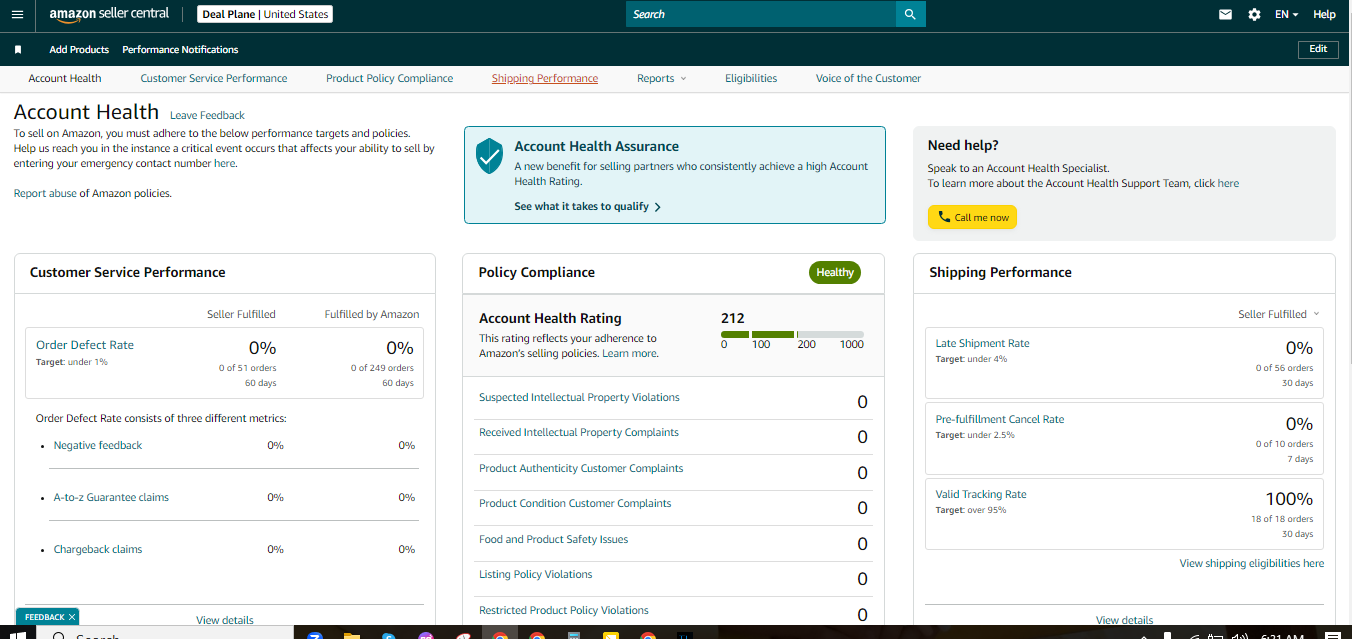Go to the Shipping Performance tab
Viewport: 1352px width, 639px height.
(545, 78)
